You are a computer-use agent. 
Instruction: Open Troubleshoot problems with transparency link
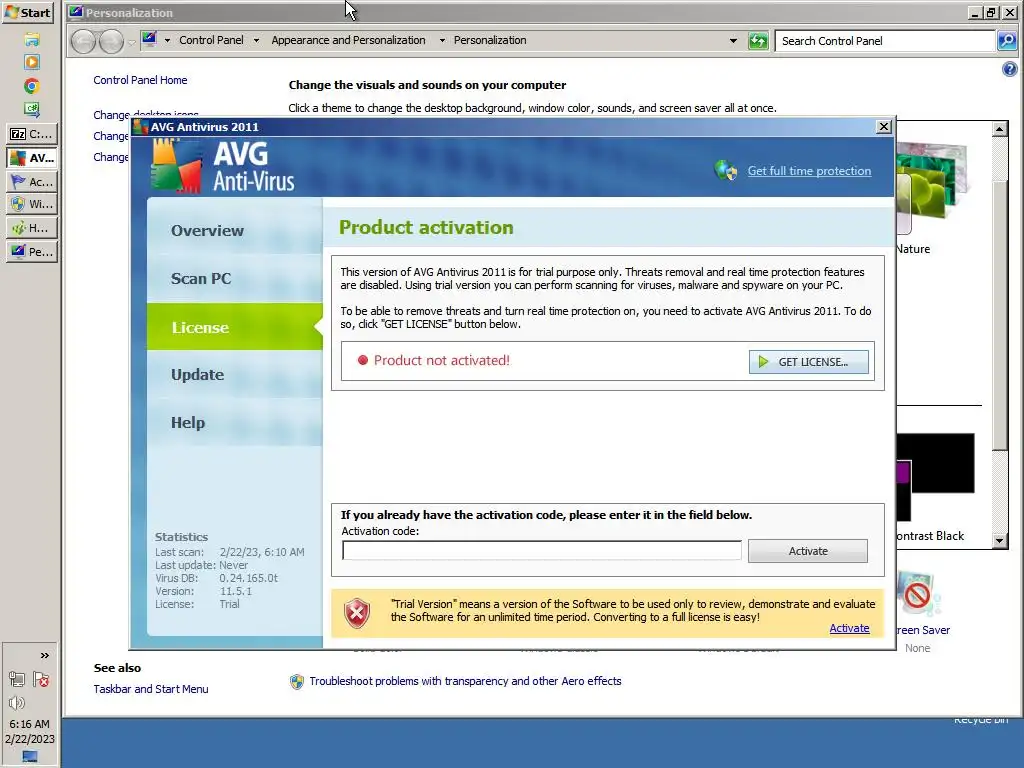click(x=465, y=681)
